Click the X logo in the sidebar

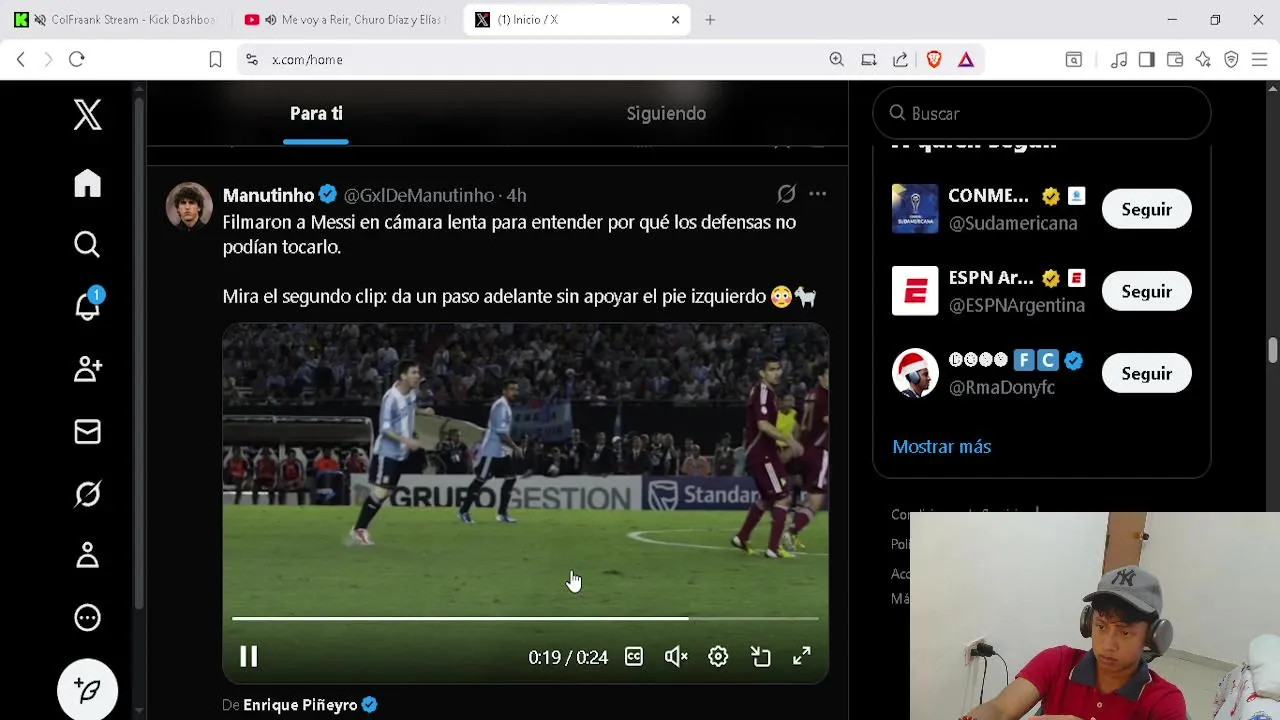tap(88, 115)
